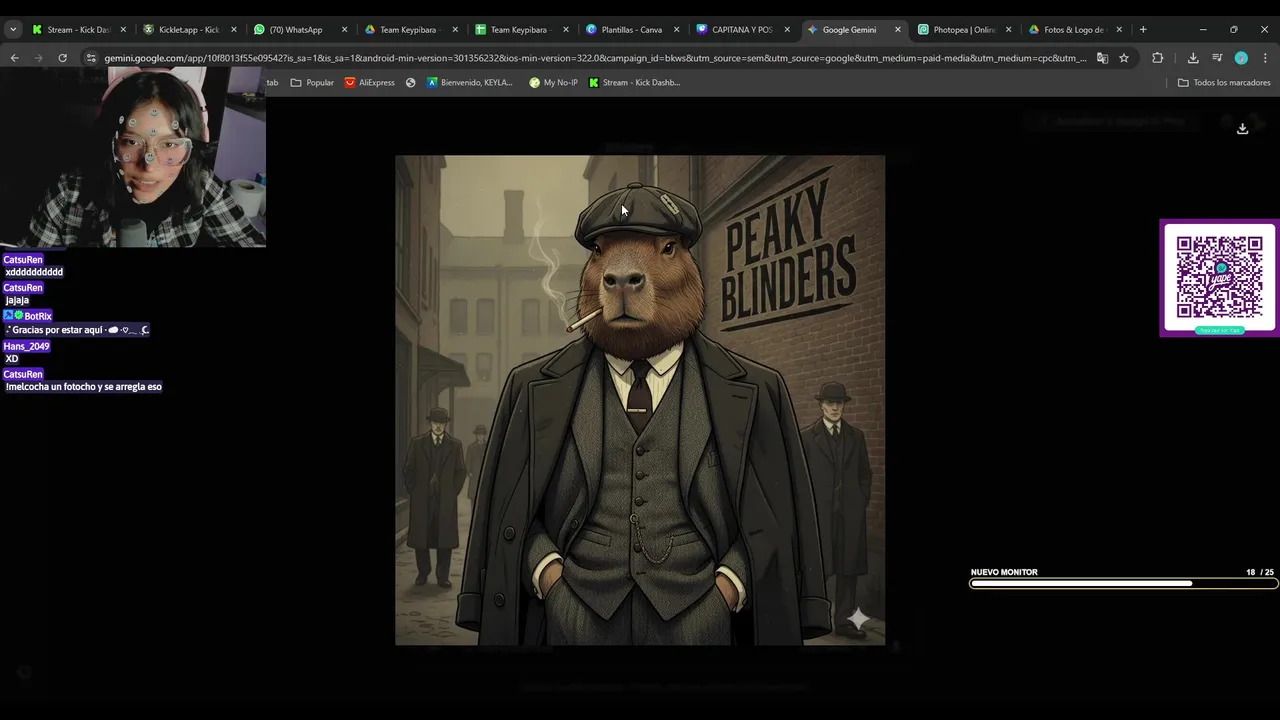Image resolution: width=1280 pixels, height=720 pixels.
Task: Open the Popular bookmarks folder
Action: (312, 83)
